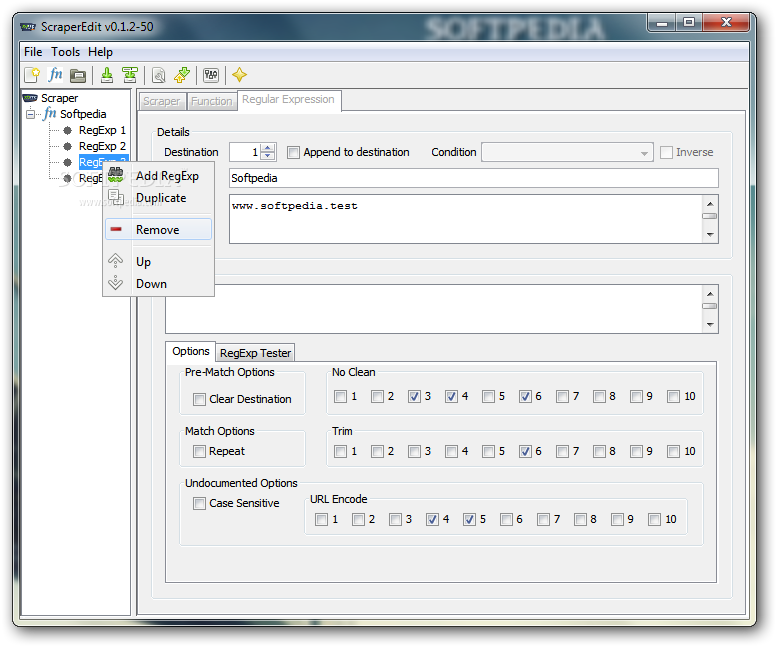Click www.softpedia.test box scrollbar thumb

point(710,216)
